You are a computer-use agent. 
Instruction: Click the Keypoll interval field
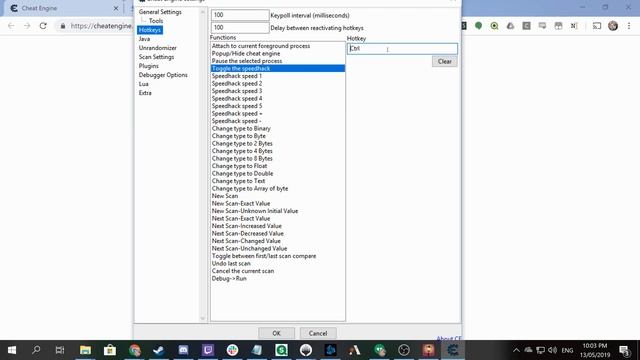pos(240,15)
